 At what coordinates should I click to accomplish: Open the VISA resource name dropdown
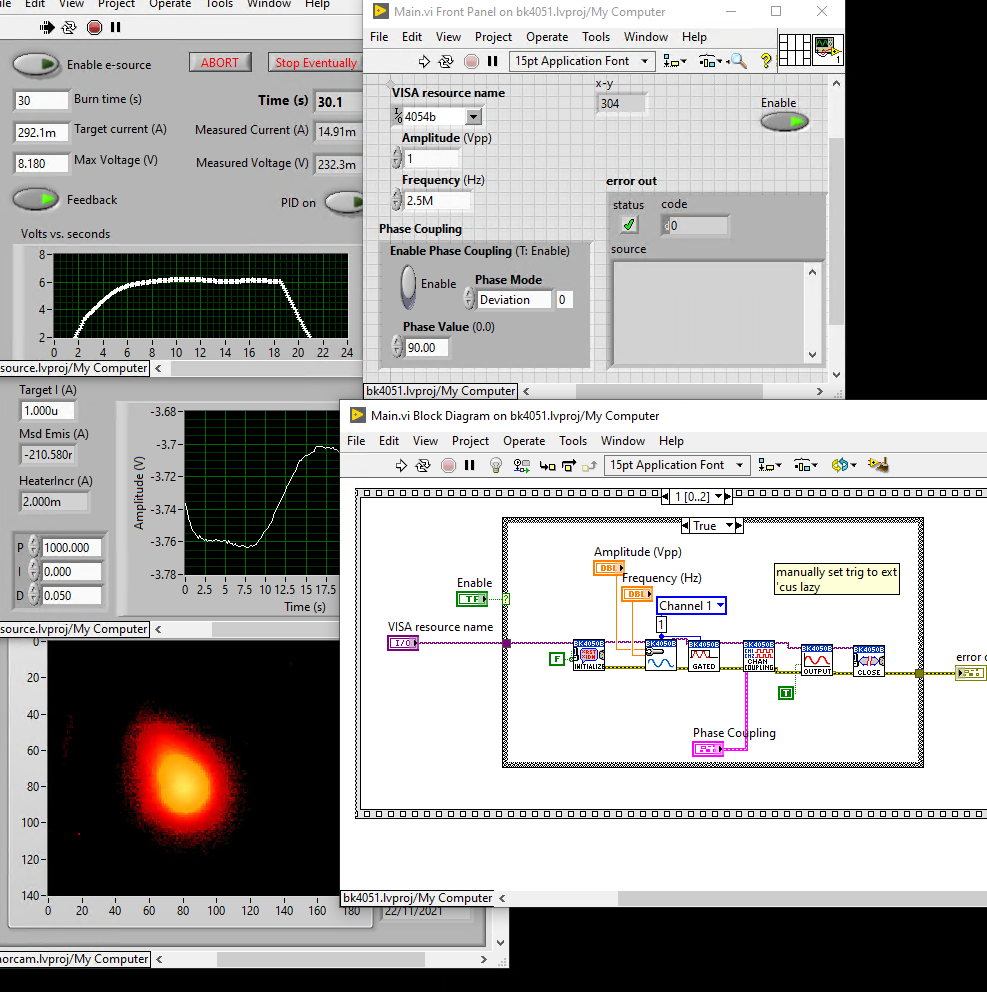[x=473, y=117]
